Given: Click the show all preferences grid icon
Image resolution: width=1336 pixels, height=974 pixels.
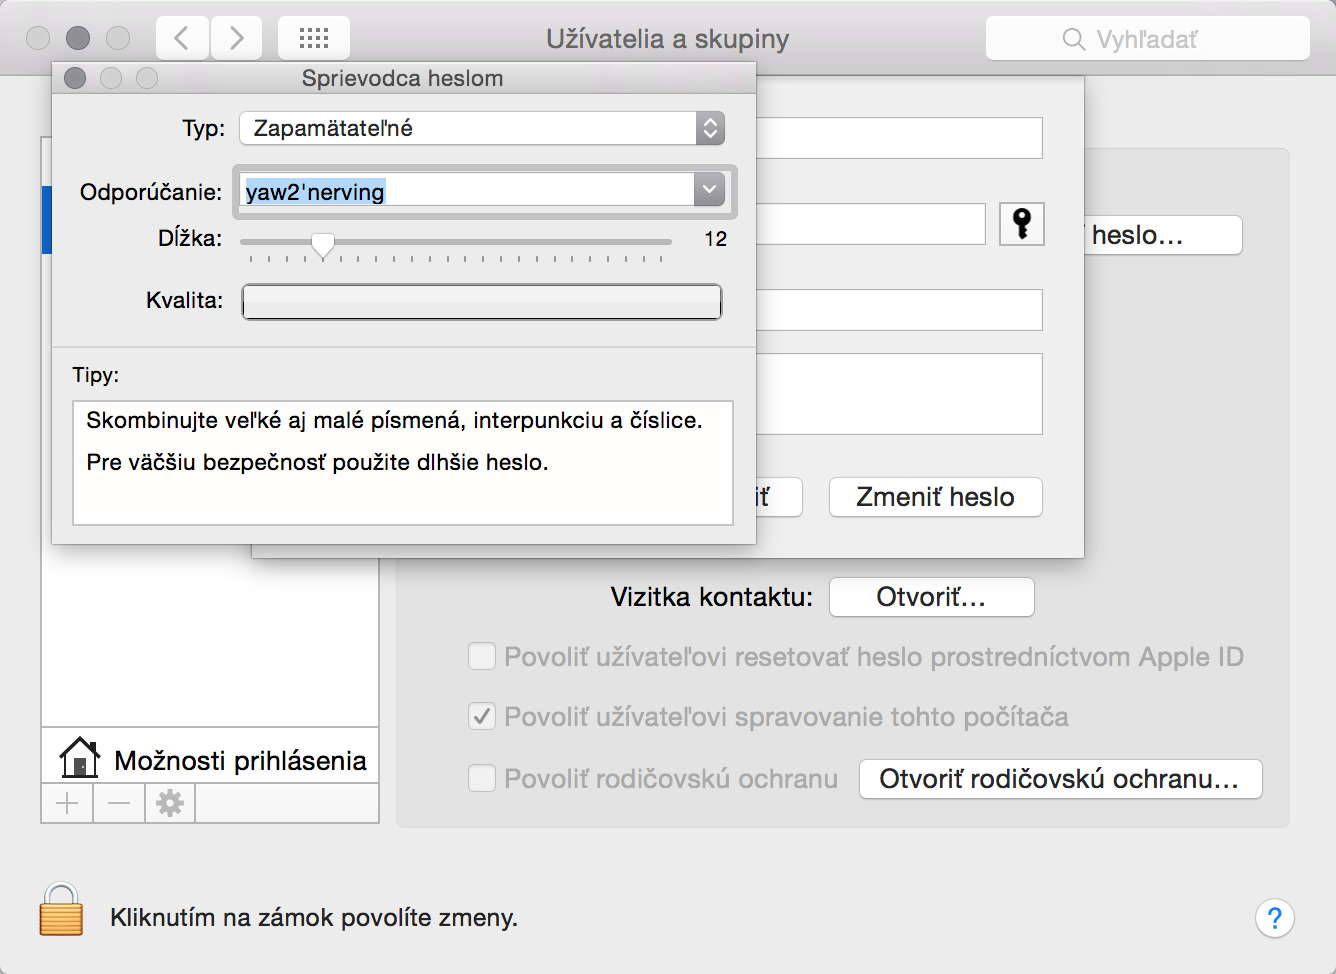Looking at the screenshot, I should coord(314,39).
